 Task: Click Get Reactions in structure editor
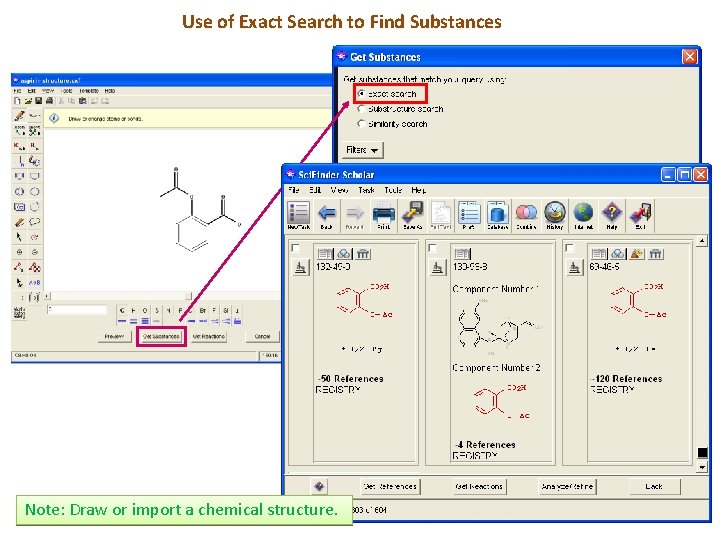tap(209, 337)
